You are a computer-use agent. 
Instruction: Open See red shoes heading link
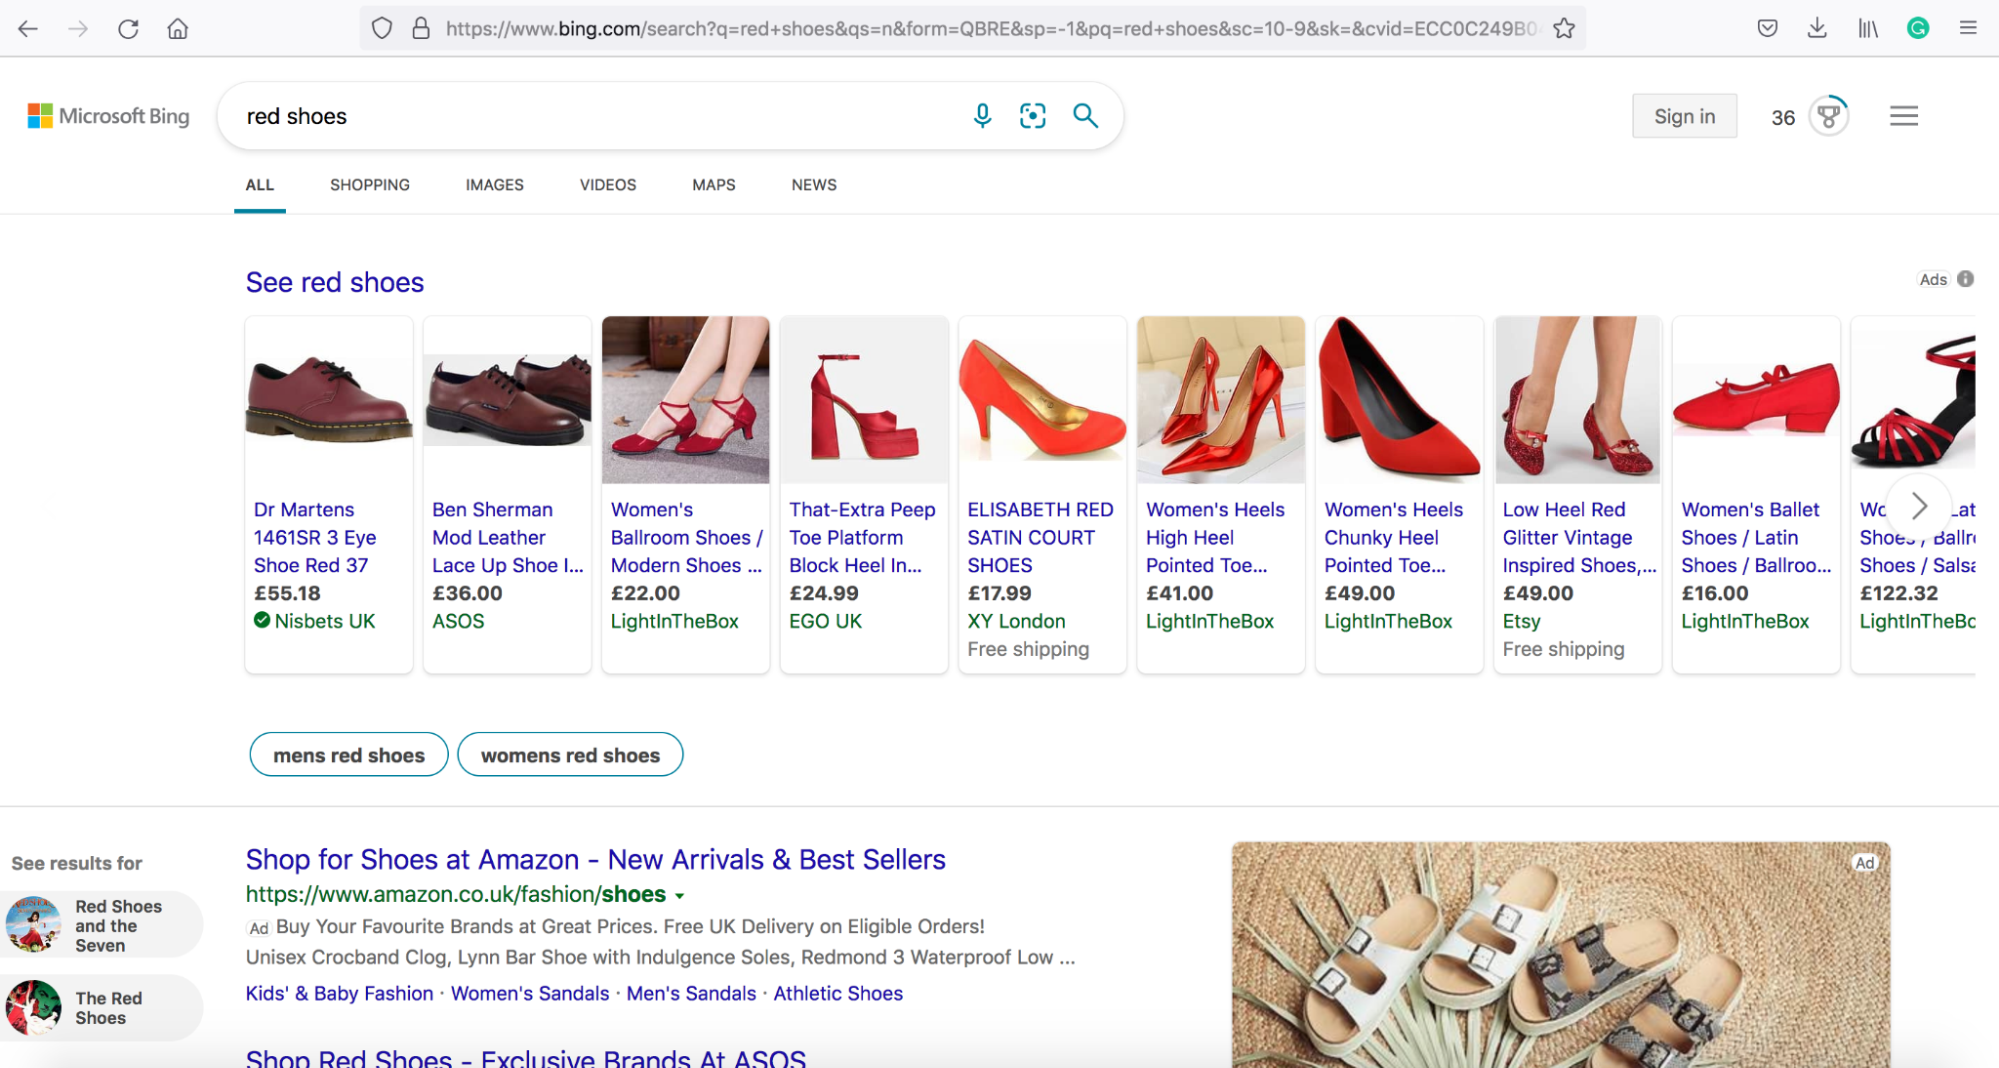(x=335, y=283)
